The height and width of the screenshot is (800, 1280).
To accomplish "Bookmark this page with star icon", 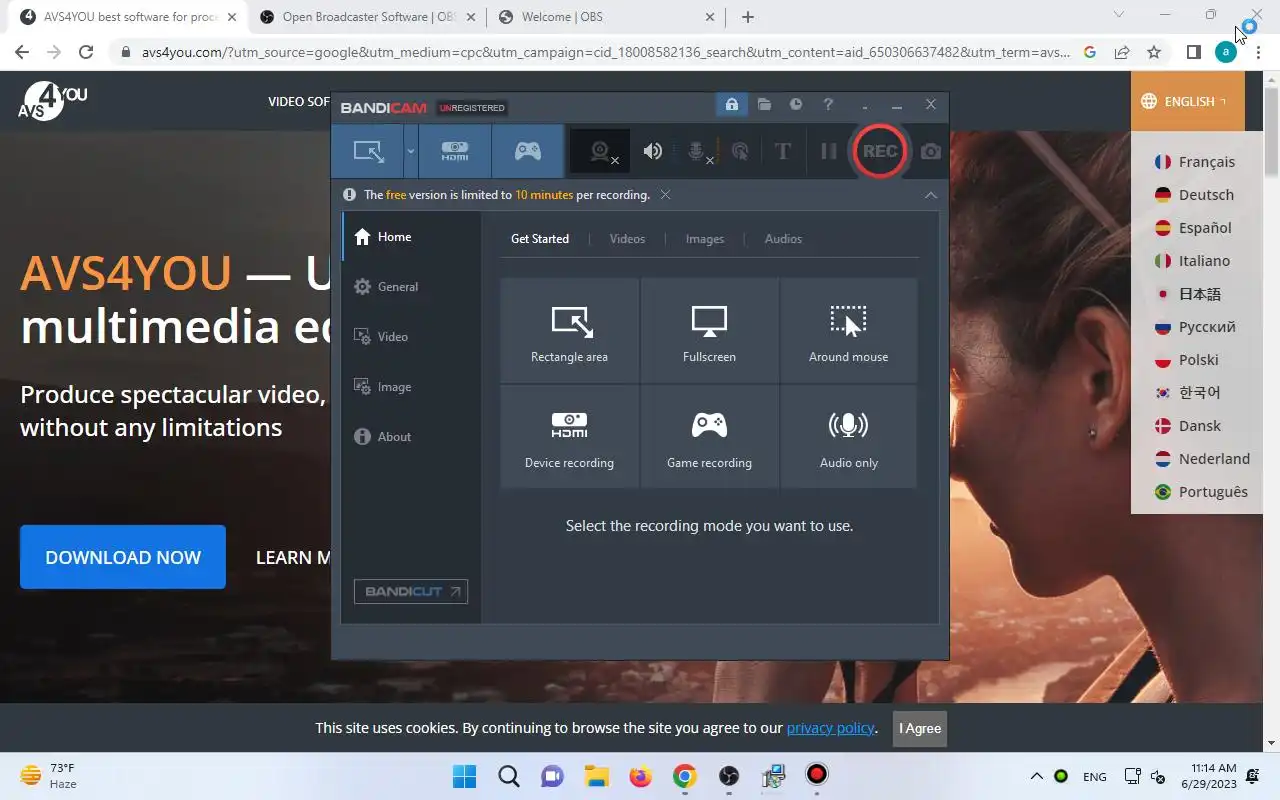I will [x=1154, y=52].
